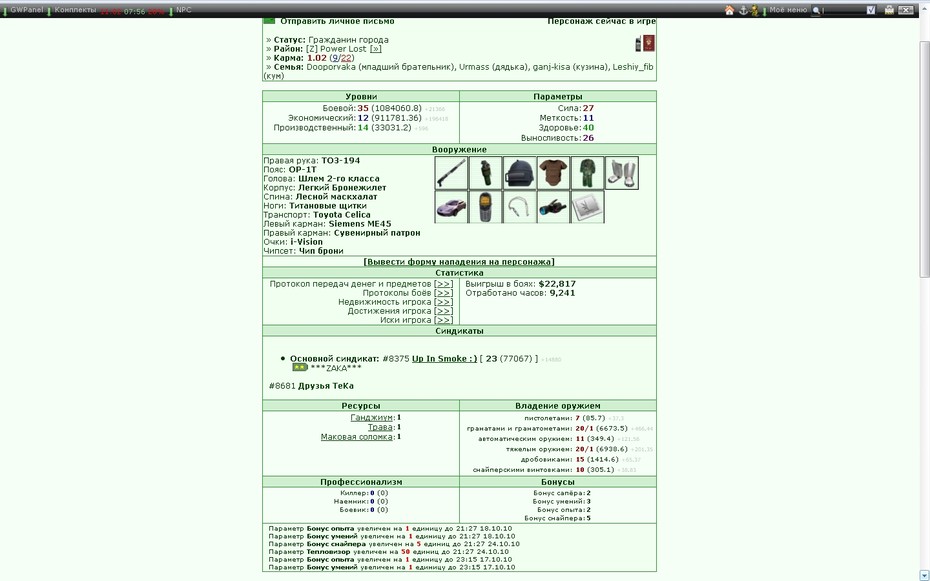Viewport: 930px width, 581px height.
Task: Open Протокол передач денег и предметов [>>]
Action: coord(444,284)
